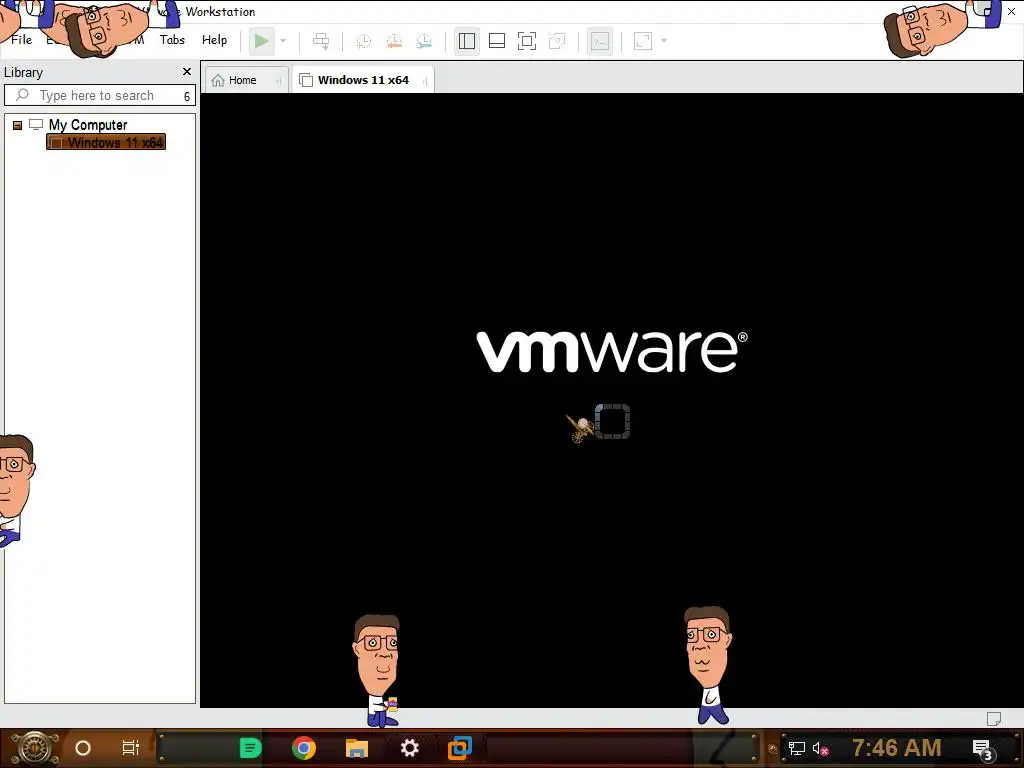Click the 7:46 AM clock
1024x768 pixels.
click(x=897, y=747)
